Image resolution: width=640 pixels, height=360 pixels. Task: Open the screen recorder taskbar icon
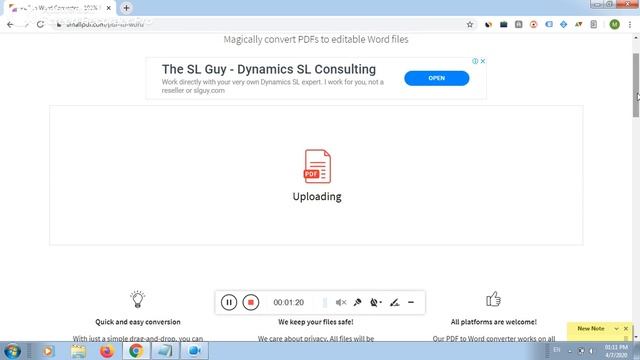pos(195,351)
